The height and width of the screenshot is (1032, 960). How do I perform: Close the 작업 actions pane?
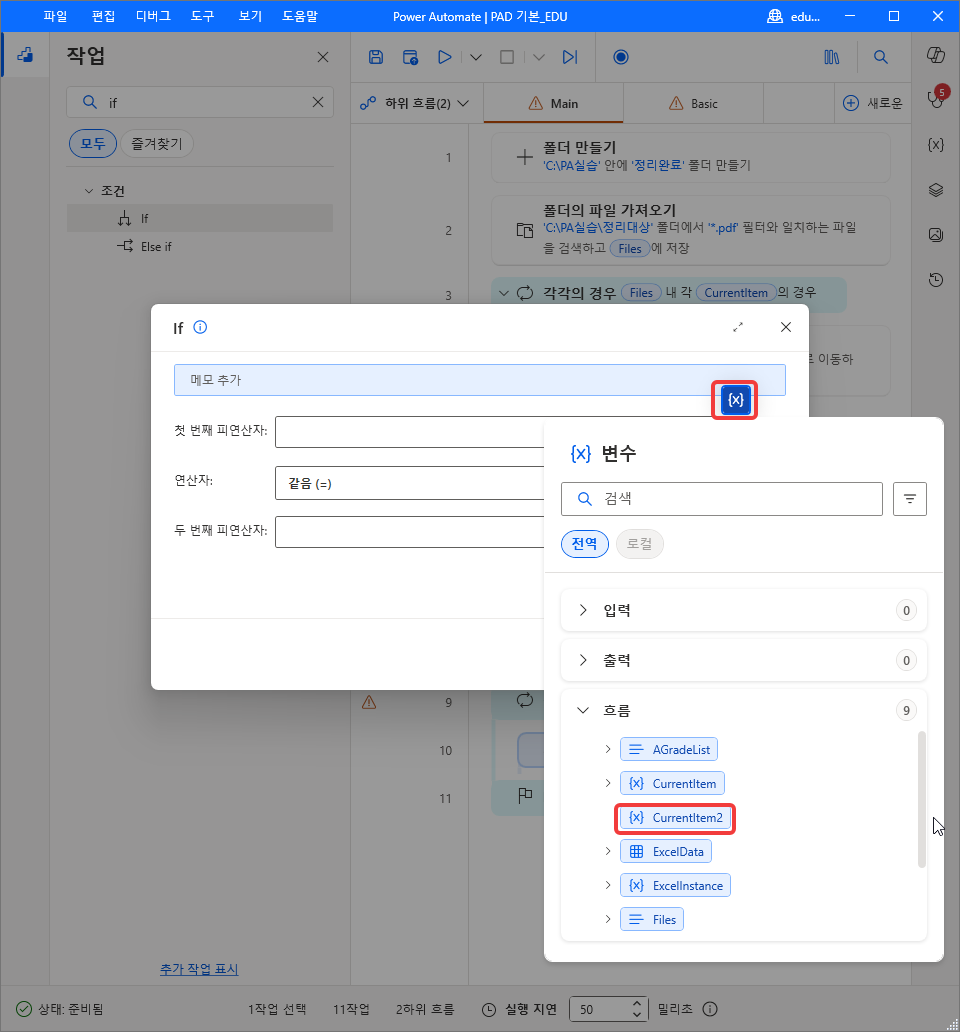click(x=322, y=57)
